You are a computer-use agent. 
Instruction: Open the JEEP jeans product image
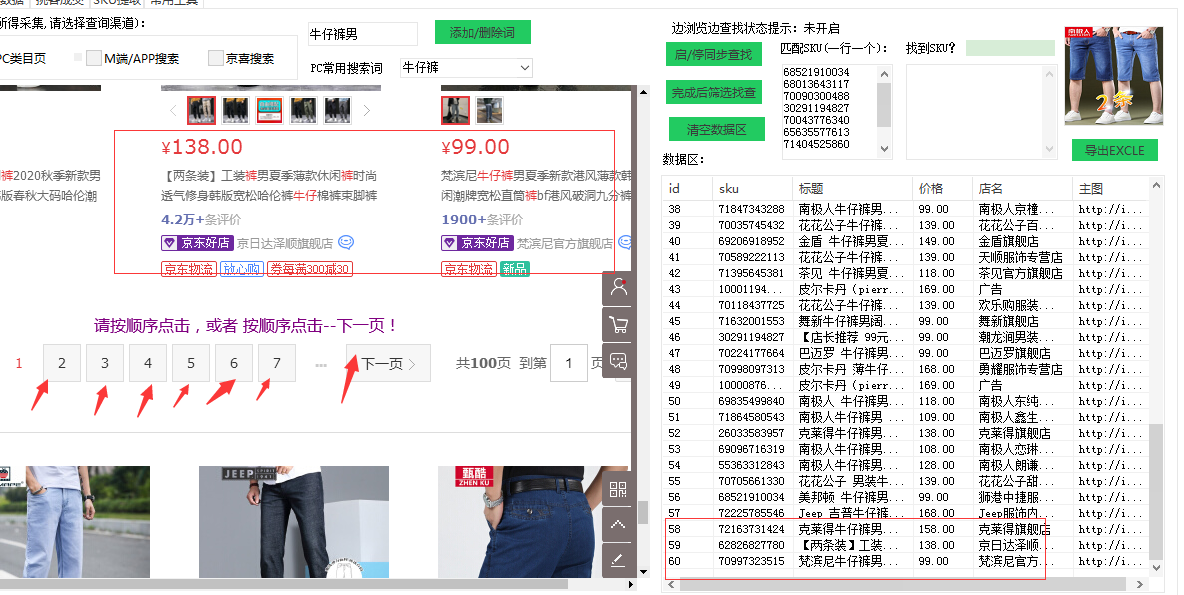[294, 522]
